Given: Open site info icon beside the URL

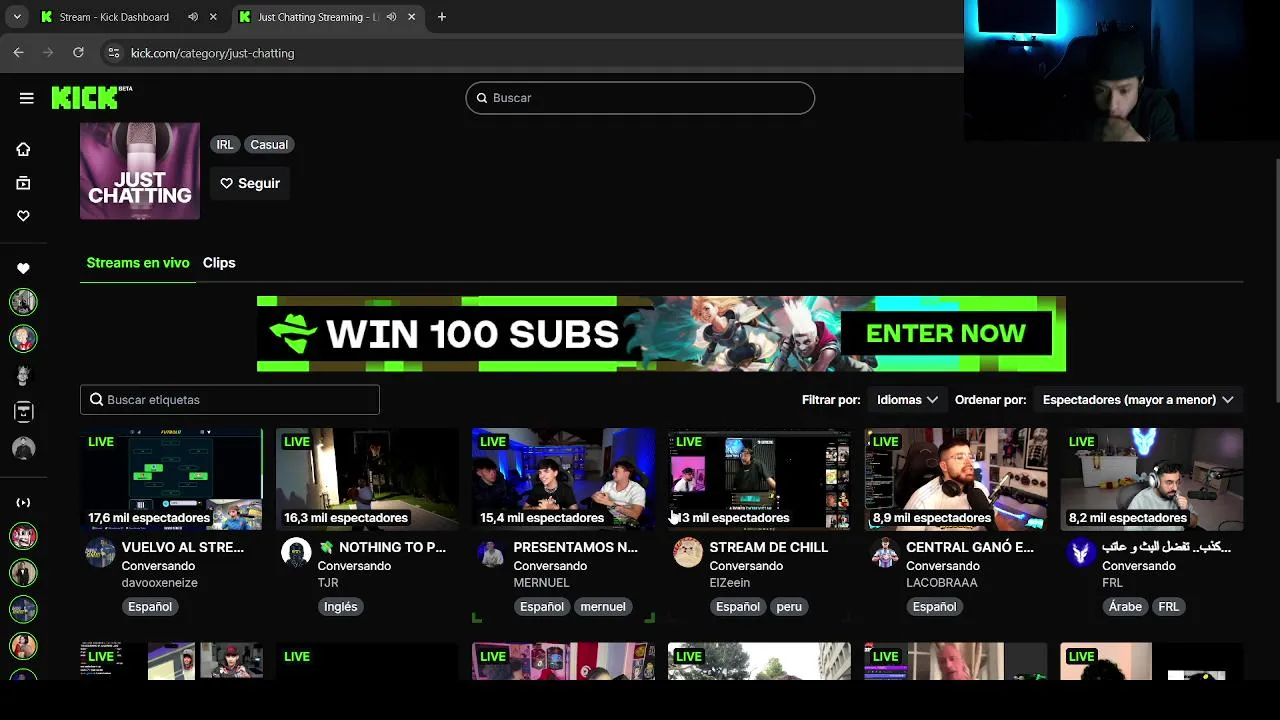Looking at the screenshot, I should [x=113, y=53].
